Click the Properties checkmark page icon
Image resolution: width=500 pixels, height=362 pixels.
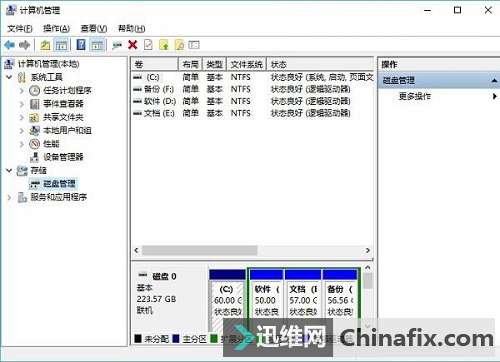point(148,45)
